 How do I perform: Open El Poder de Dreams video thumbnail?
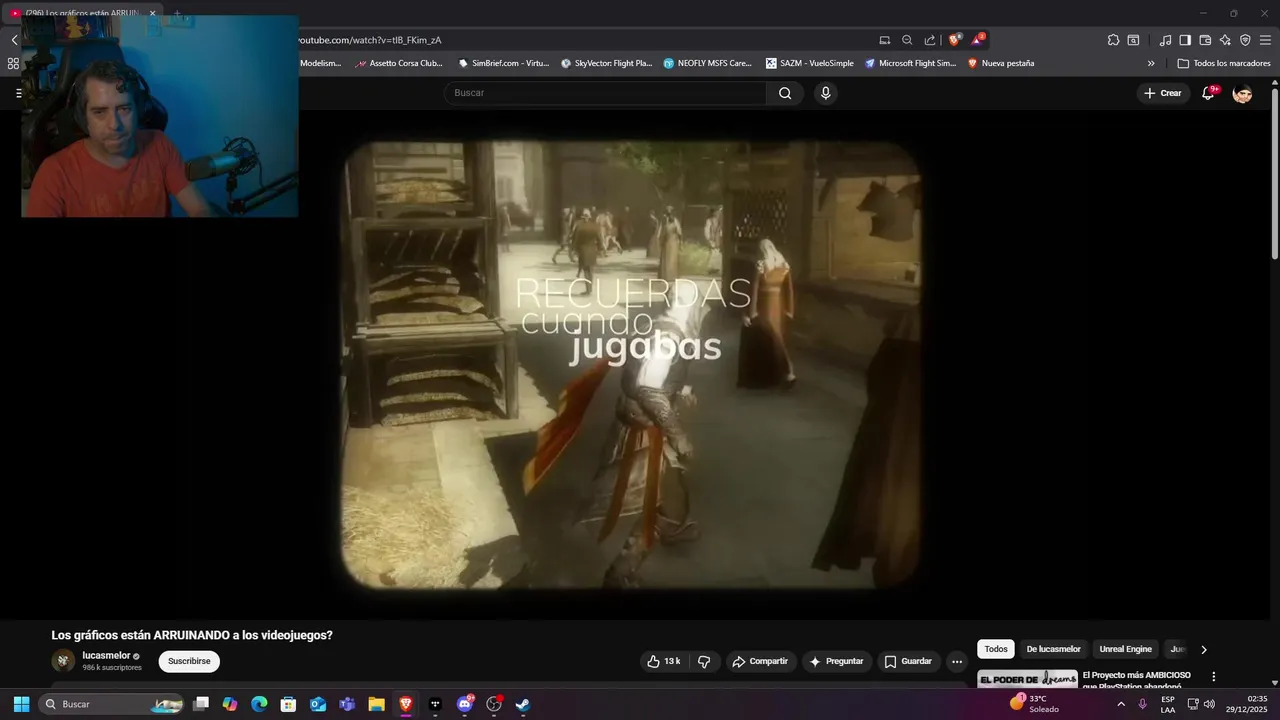click(x=1027, y=679)
